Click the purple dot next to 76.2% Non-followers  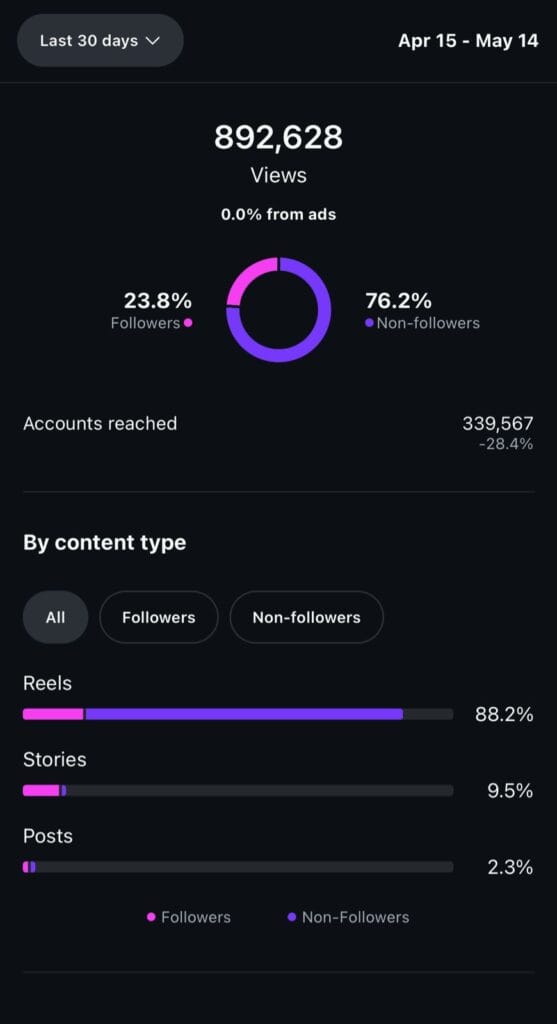tap(370, 323)
